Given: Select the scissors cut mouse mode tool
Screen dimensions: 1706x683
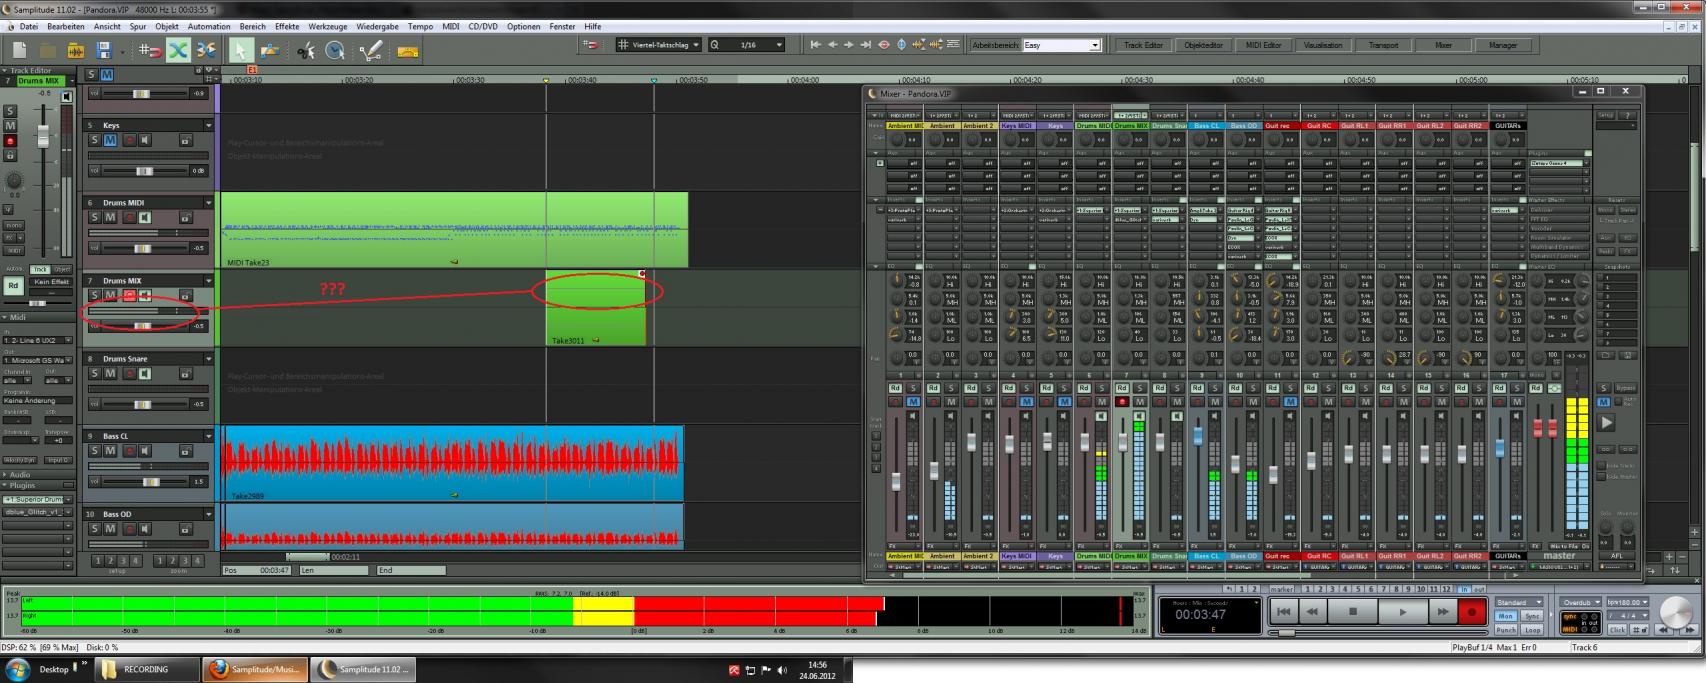Looking at the screenshot, I should [x=306, y=50].
